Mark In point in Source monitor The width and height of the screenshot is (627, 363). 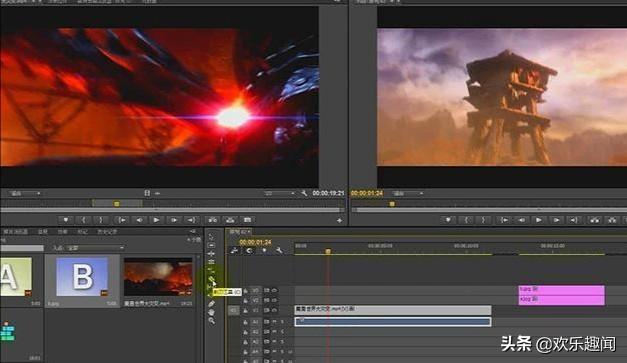[x=83, y=220]
